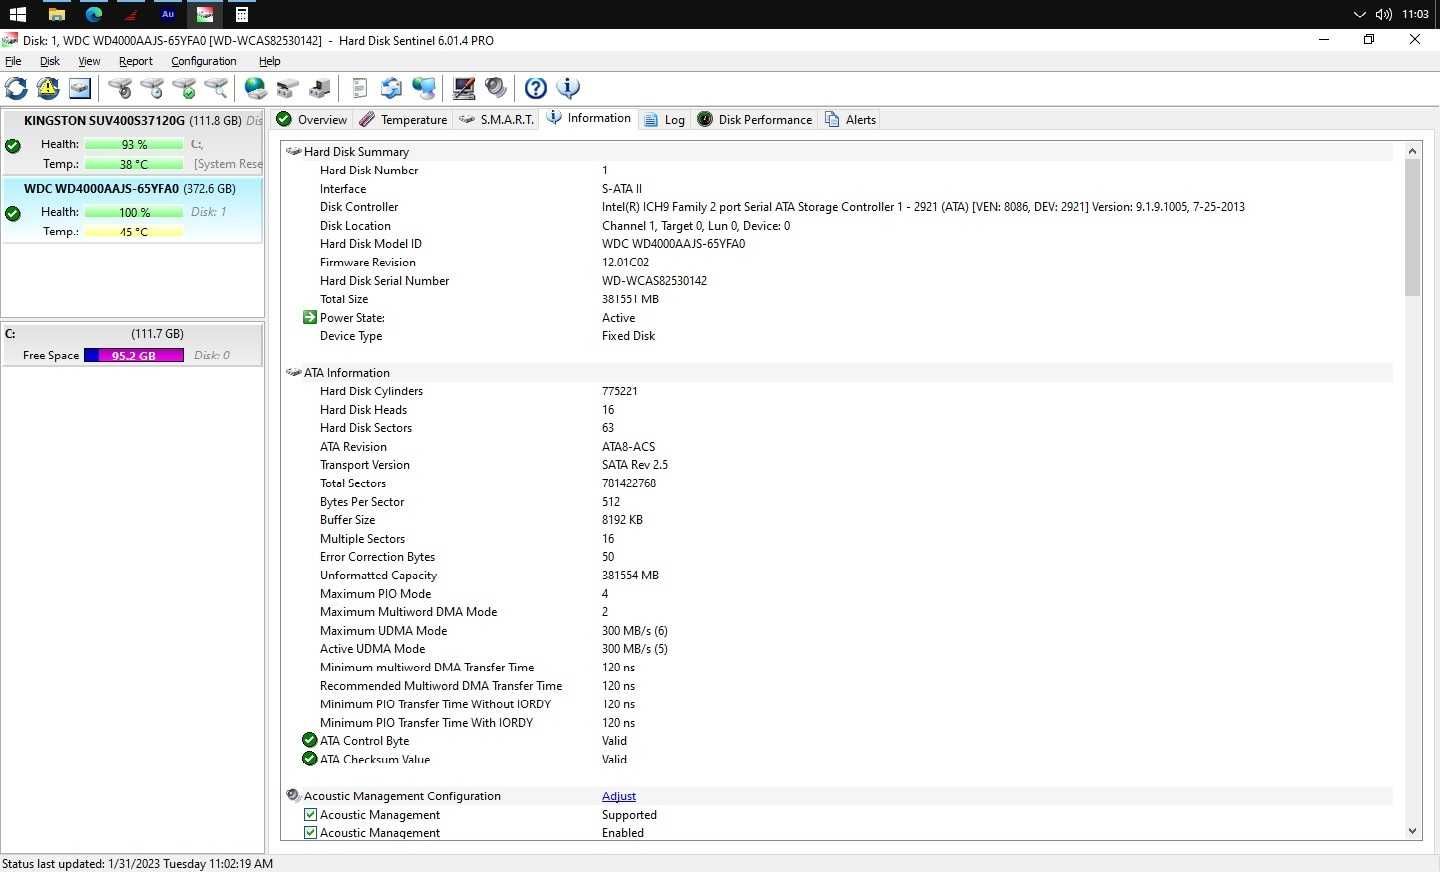Collapse the Hard Disk Summary section
Image resolution: width=1440 pixels, height=872 pixels.
[293, 151]
